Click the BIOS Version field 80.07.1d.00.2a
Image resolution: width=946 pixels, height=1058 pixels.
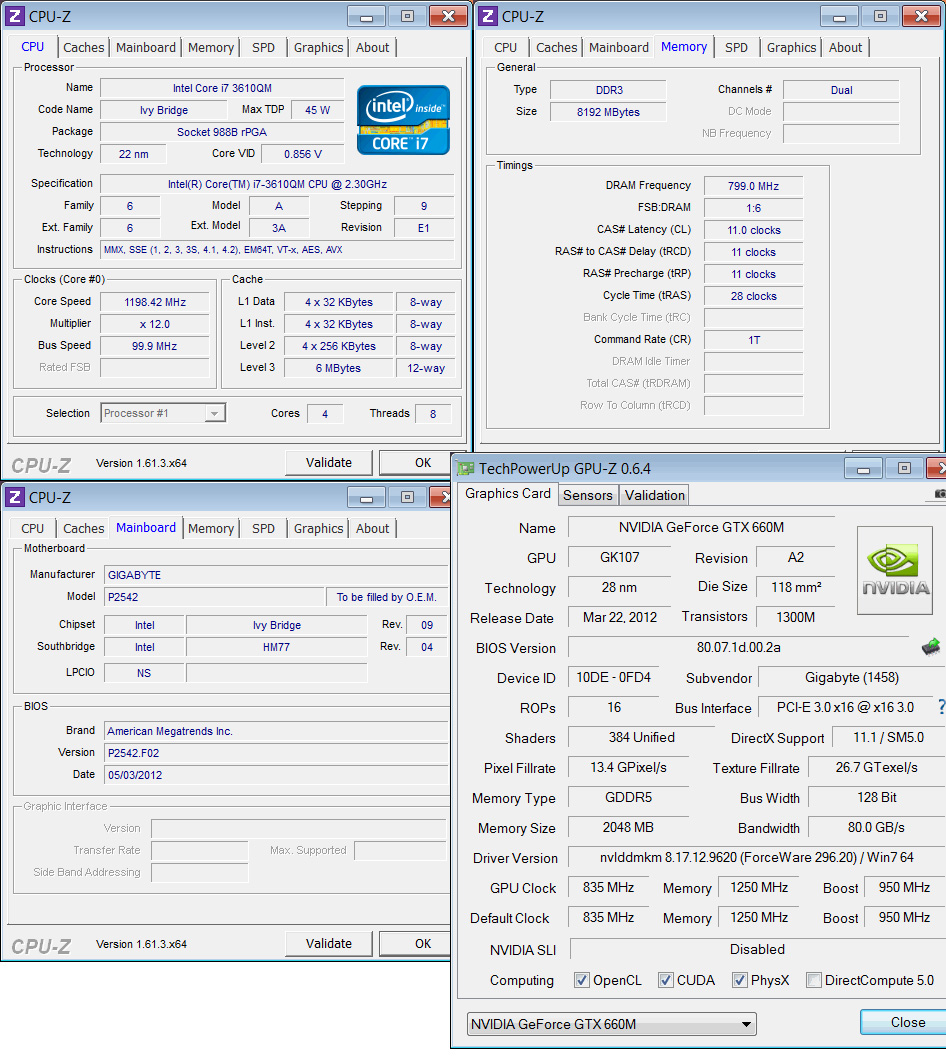click(738, 648)
